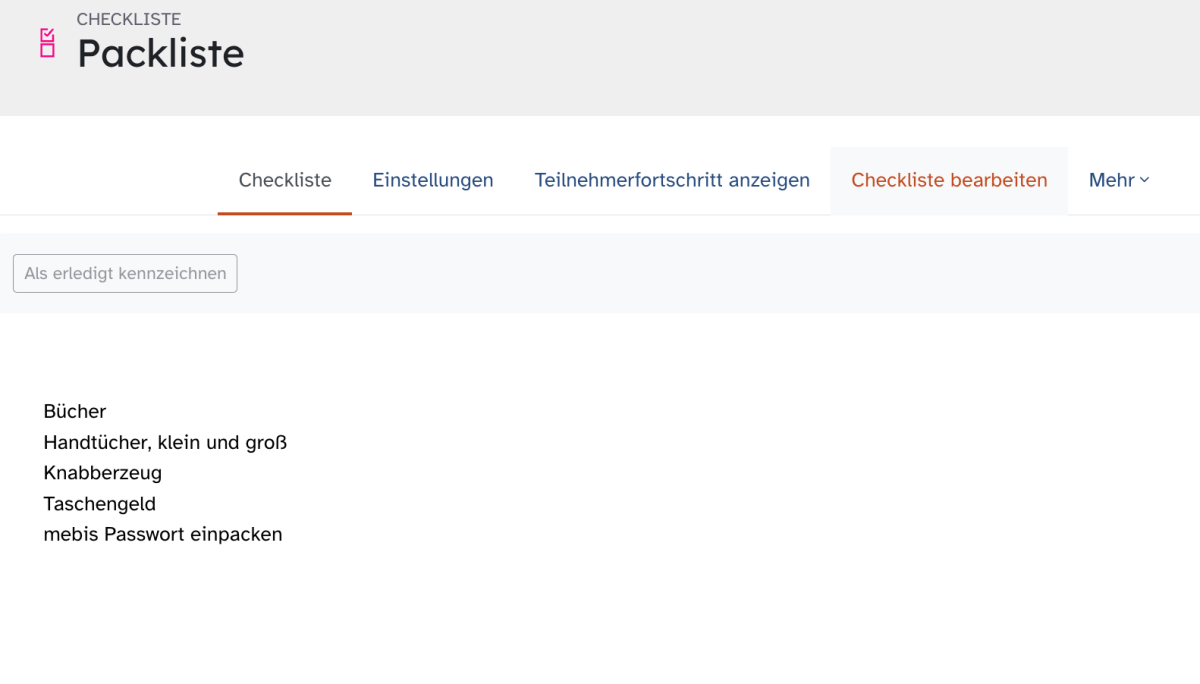Click the word Handtücher in the list
The width and height of the screenshot is (1200, 684).
click(96, 442)
